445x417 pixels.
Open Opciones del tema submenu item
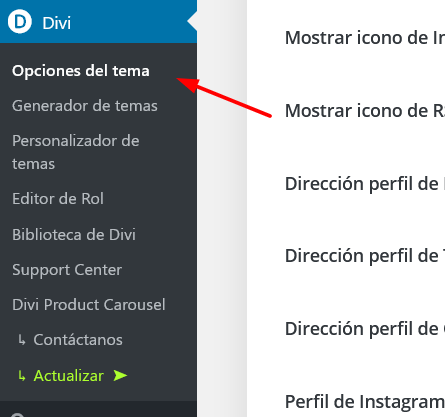click(81, 71)
